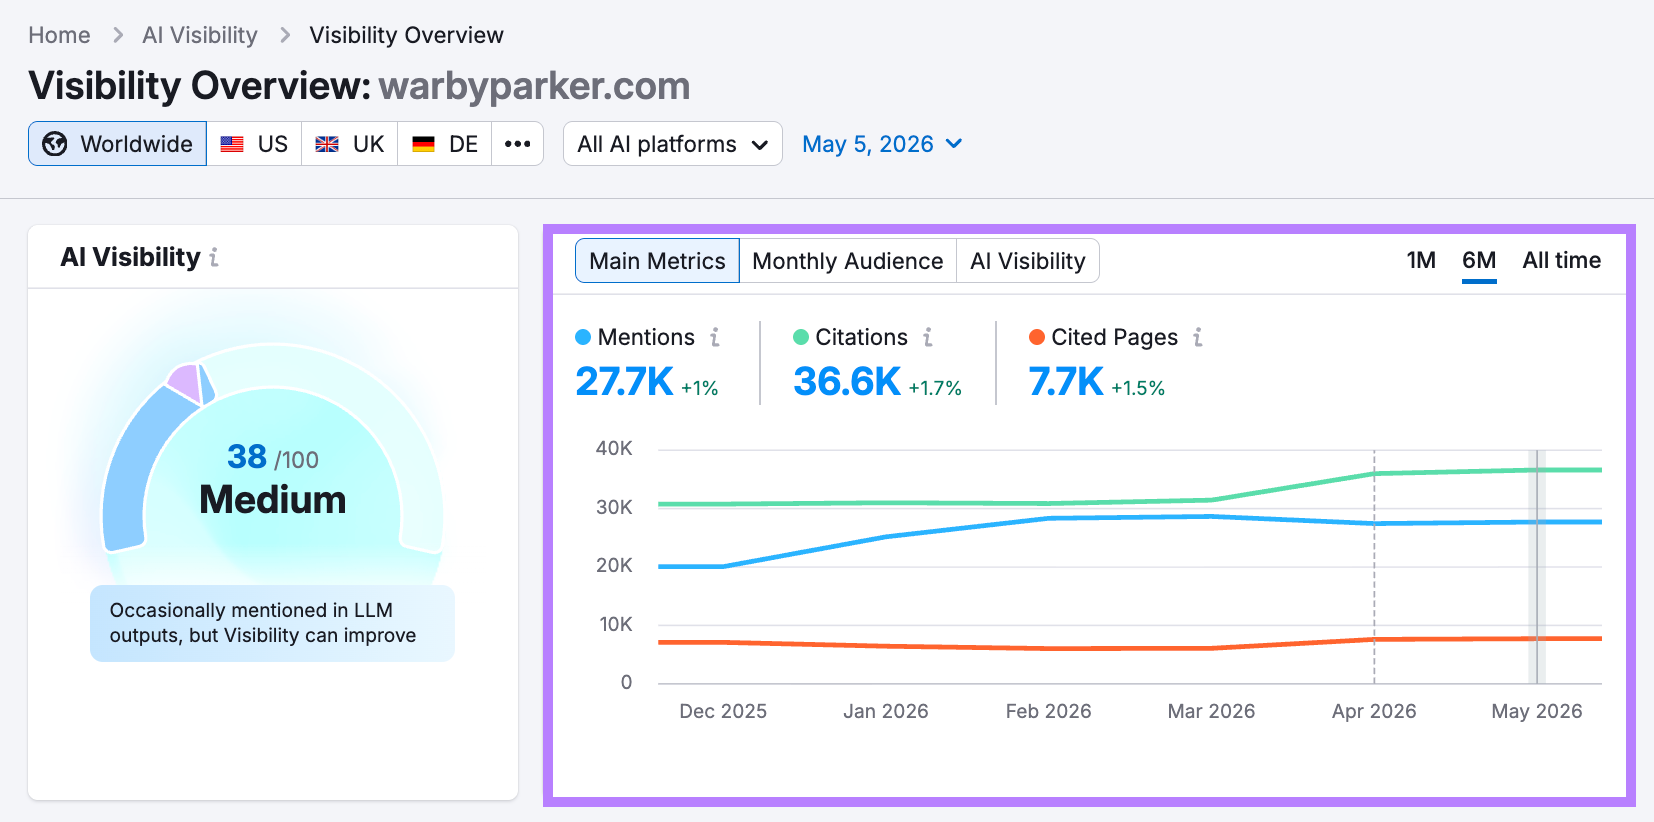Click the Dec 2025 axis label
This screenshot has width=1654, height=822.
click(723, 711)
